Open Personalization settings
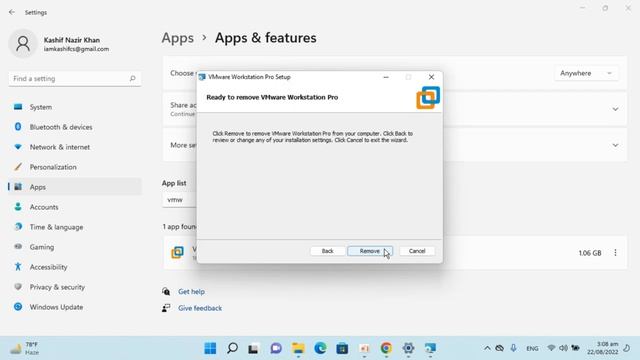The height and width of the screenshot is (360, 640). click(x=75, y=167)
